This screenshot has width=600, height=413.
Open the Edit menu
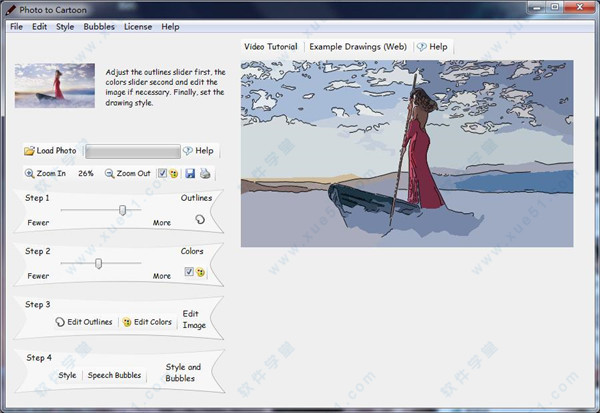(39, 27)
